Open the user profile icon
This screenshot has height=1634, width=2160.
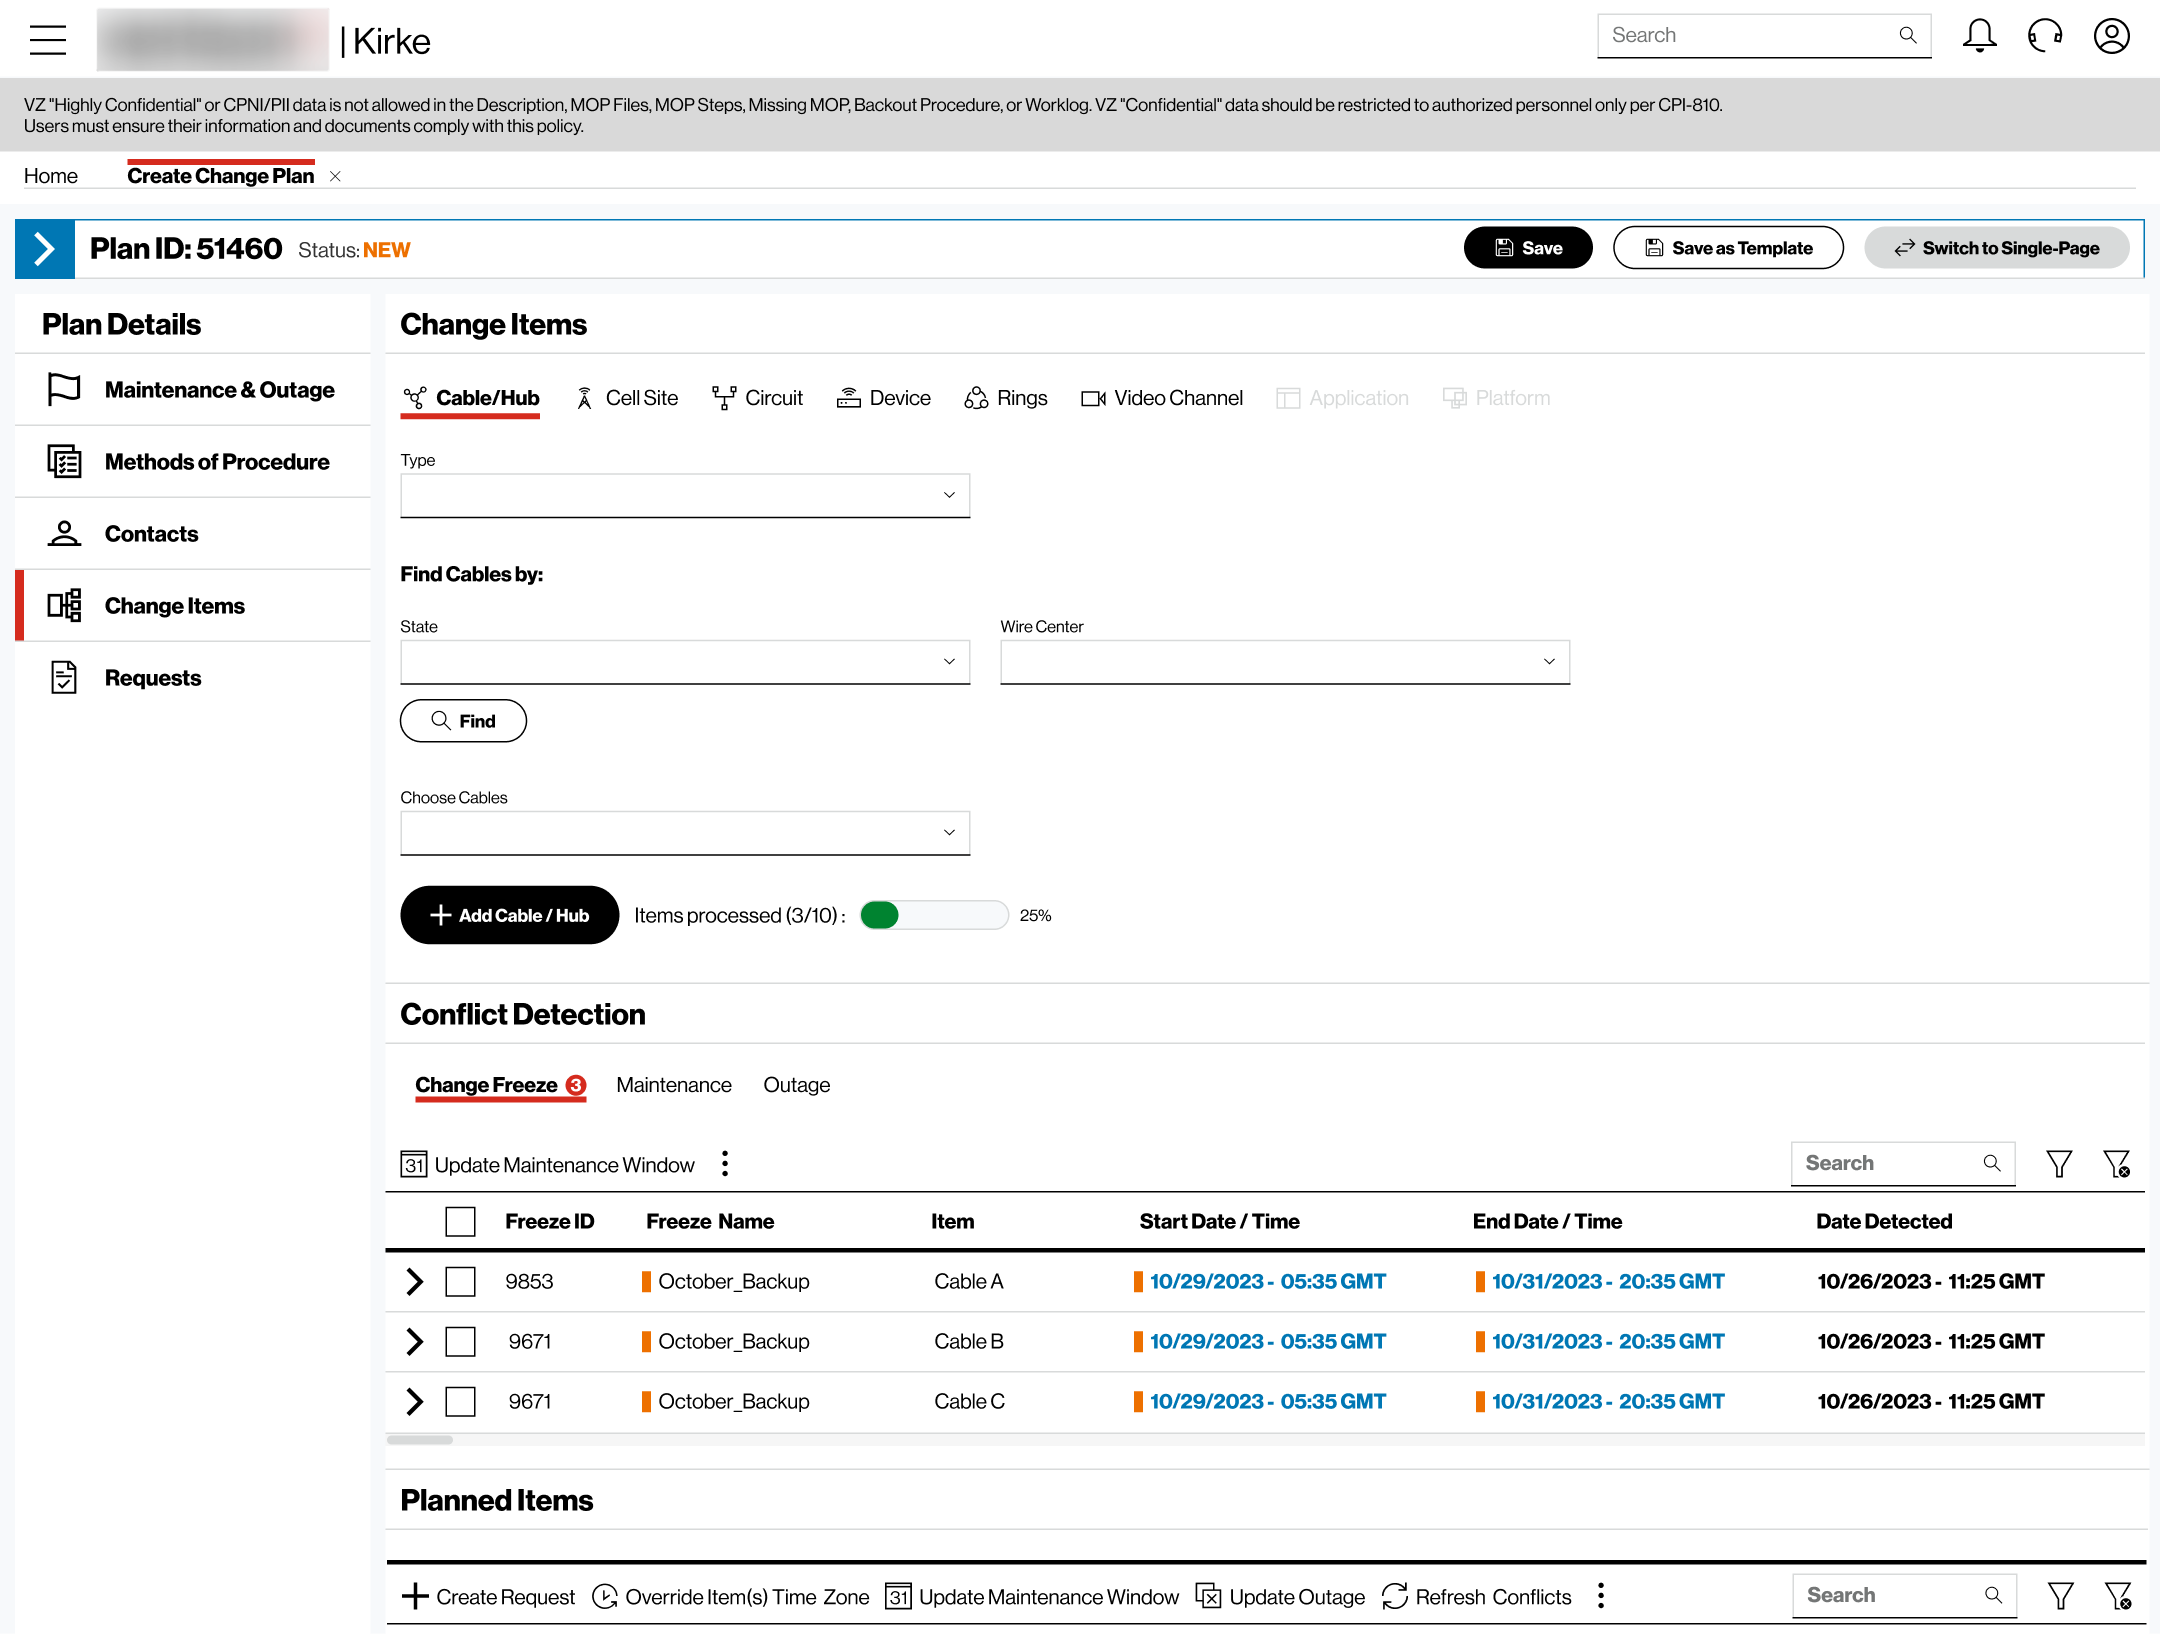click(2112, 36)
